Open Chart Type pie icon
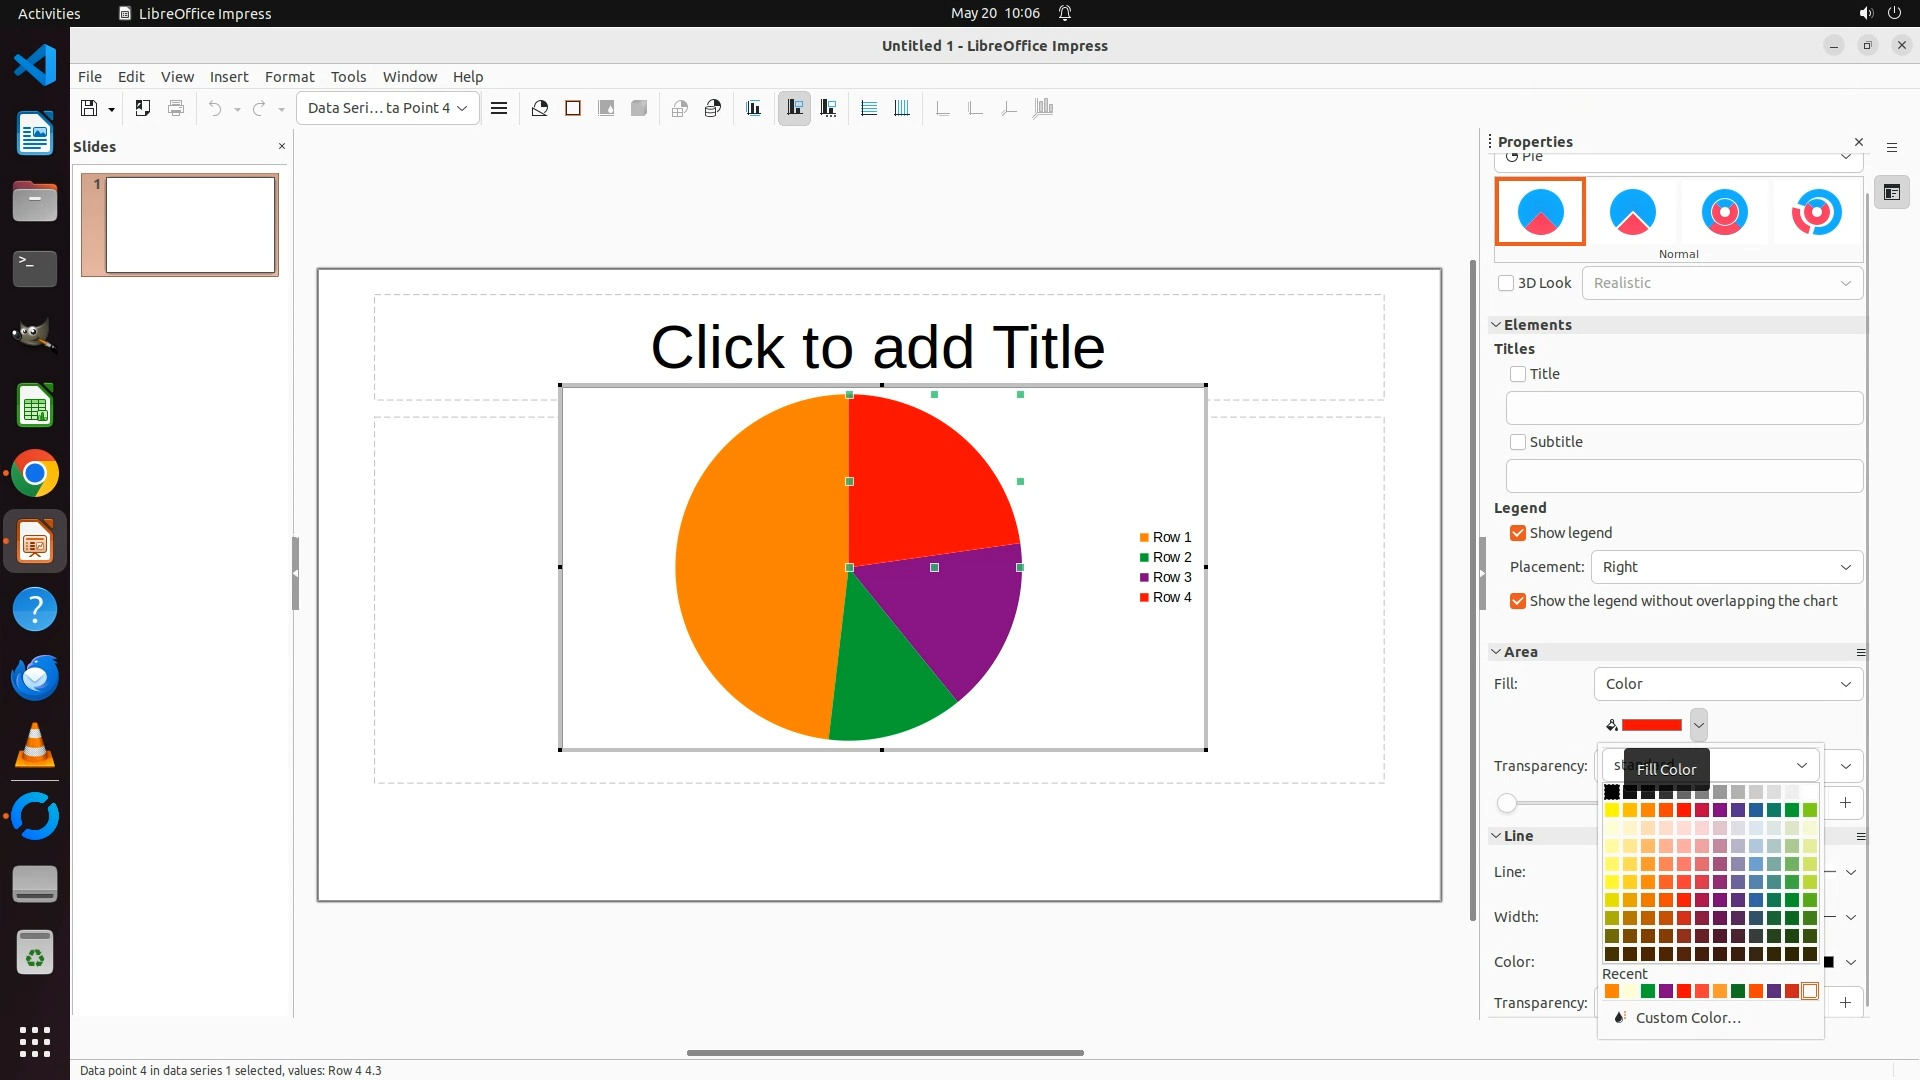Screen dimensions: 1920x1080 pyautogui.click(x=540, y=108)
